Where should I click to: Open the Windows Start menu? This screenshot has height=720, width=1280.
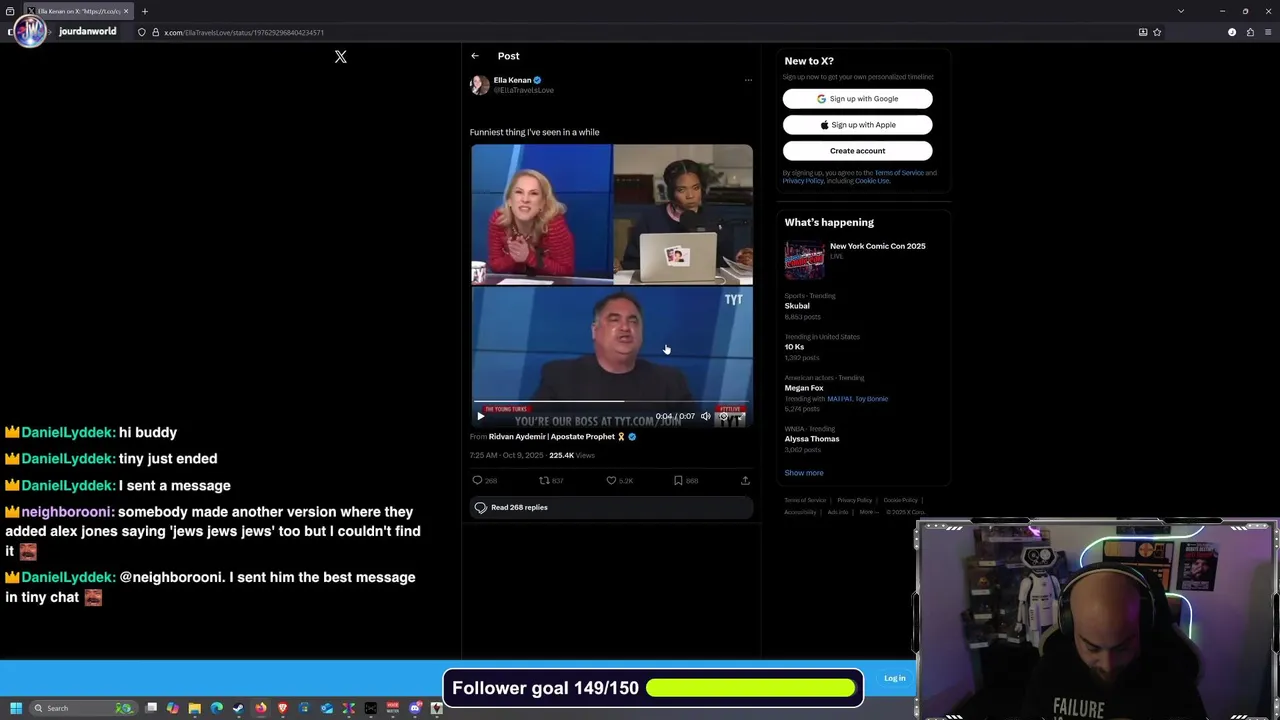coord(16,708)
